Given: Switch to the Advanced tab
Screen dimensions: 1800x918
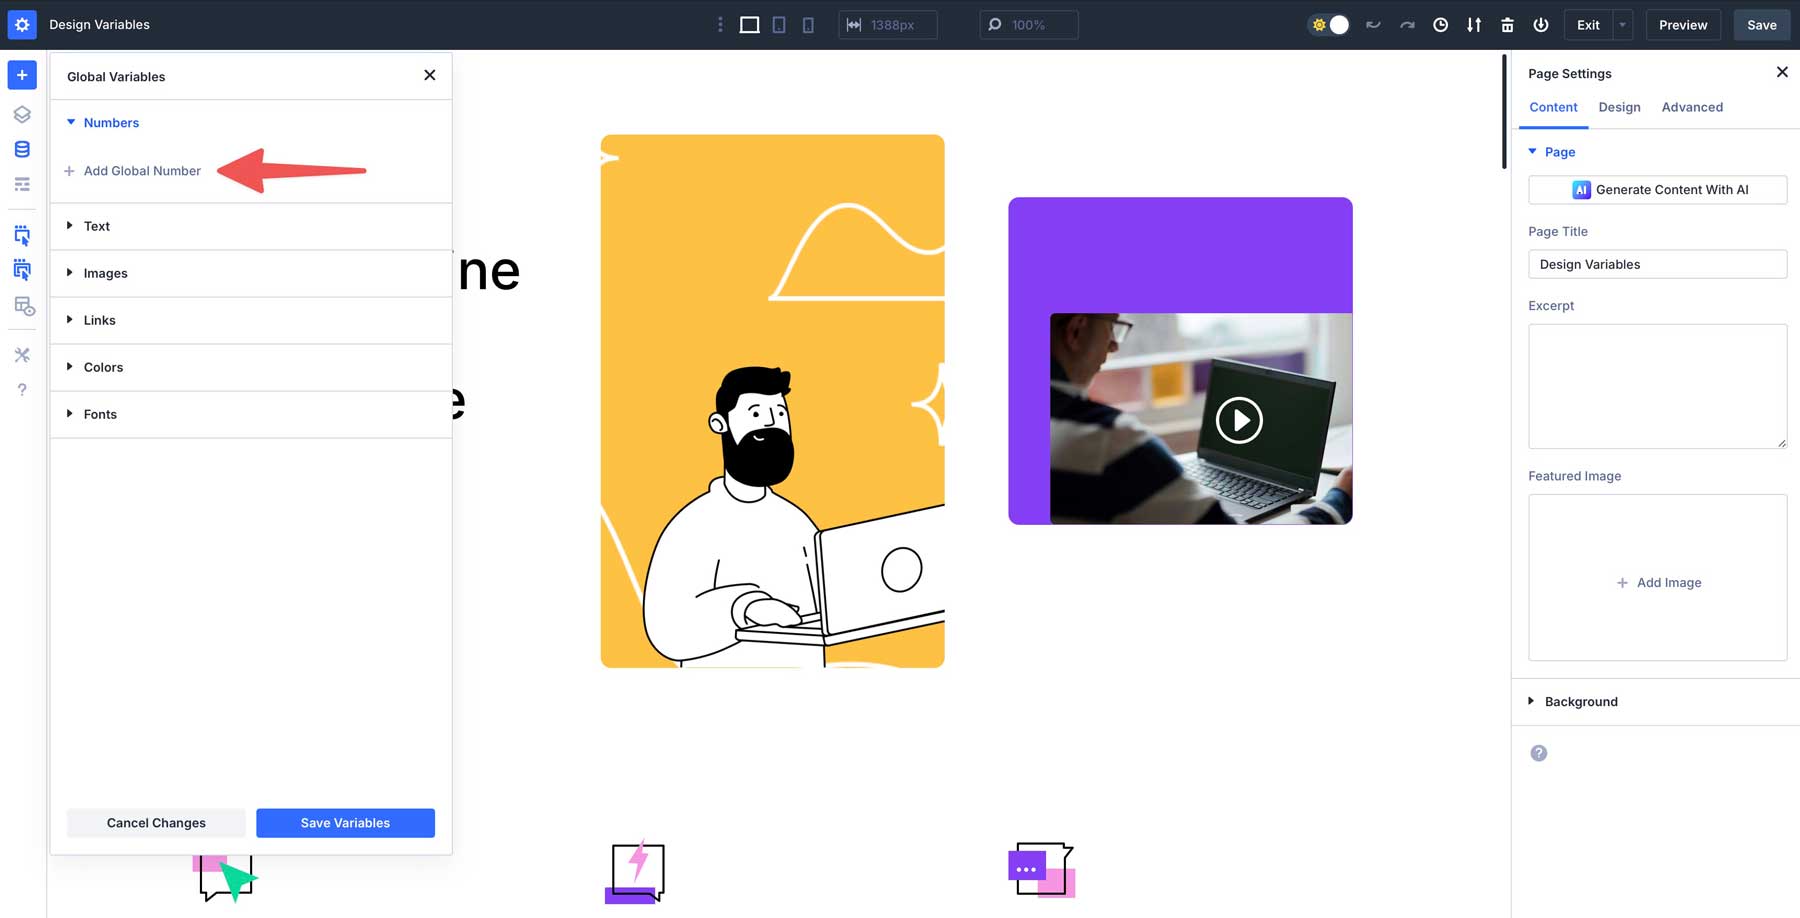Looking at the screenshot, I should pyautogui.click(x=1691, y=107).
